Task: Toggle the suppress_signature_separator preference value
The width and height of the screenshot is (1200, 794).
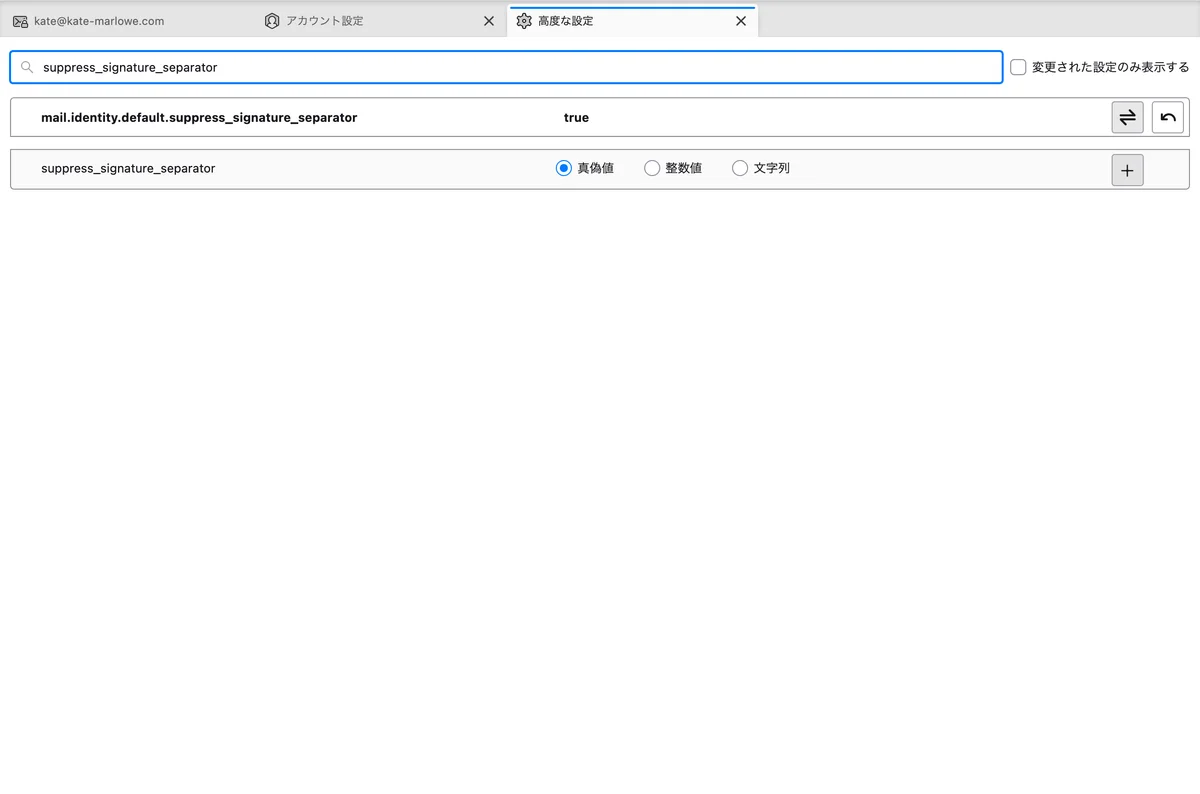Action: click(1127, 117)
